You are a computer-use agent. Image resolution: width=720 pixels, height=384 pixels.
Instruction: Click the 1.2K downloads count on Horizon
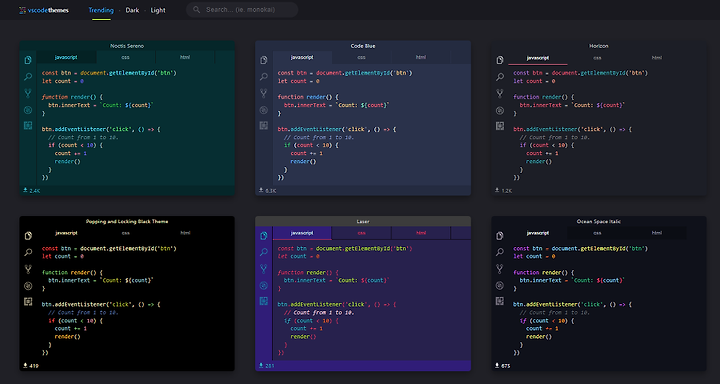click(503, 190)
